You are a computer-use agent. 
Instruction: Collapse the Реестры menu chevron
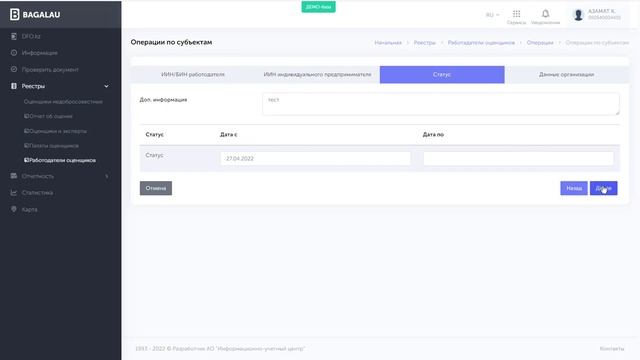pyautogui.click(x=107, y=86)
